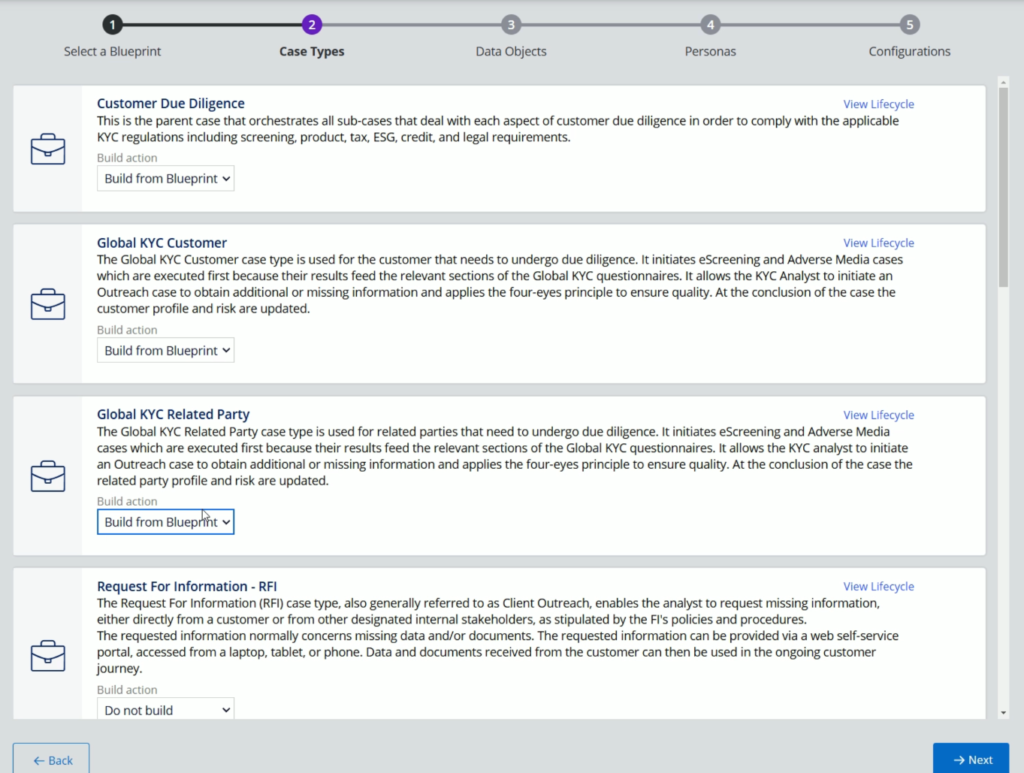Viewport: 1024px width, 773px height.
Task: Jump to the Configurations step label
Action: pos(909,52)
